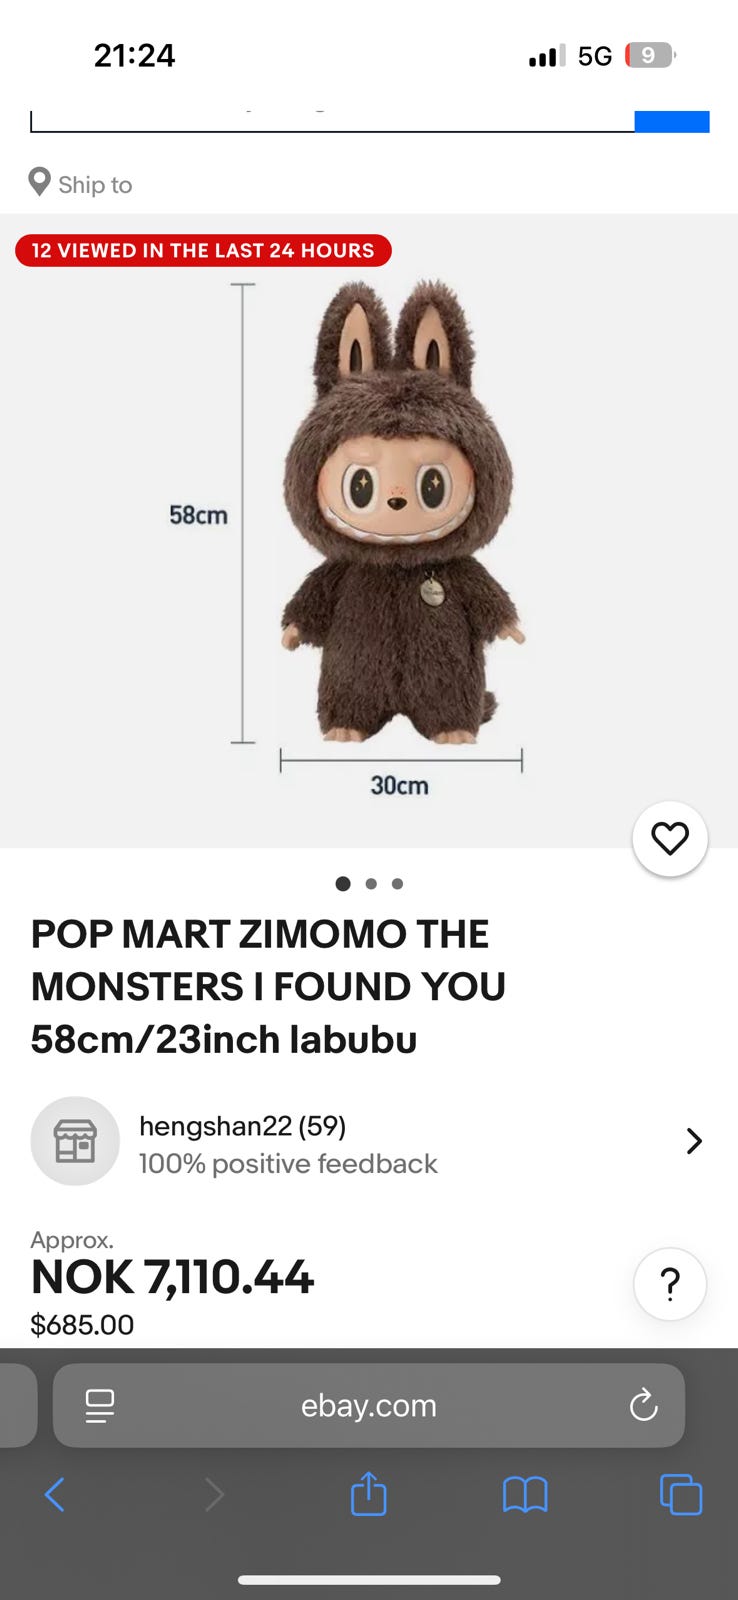Expand seller details with right chevron
738x1600 pixels.
[694, 1141]
